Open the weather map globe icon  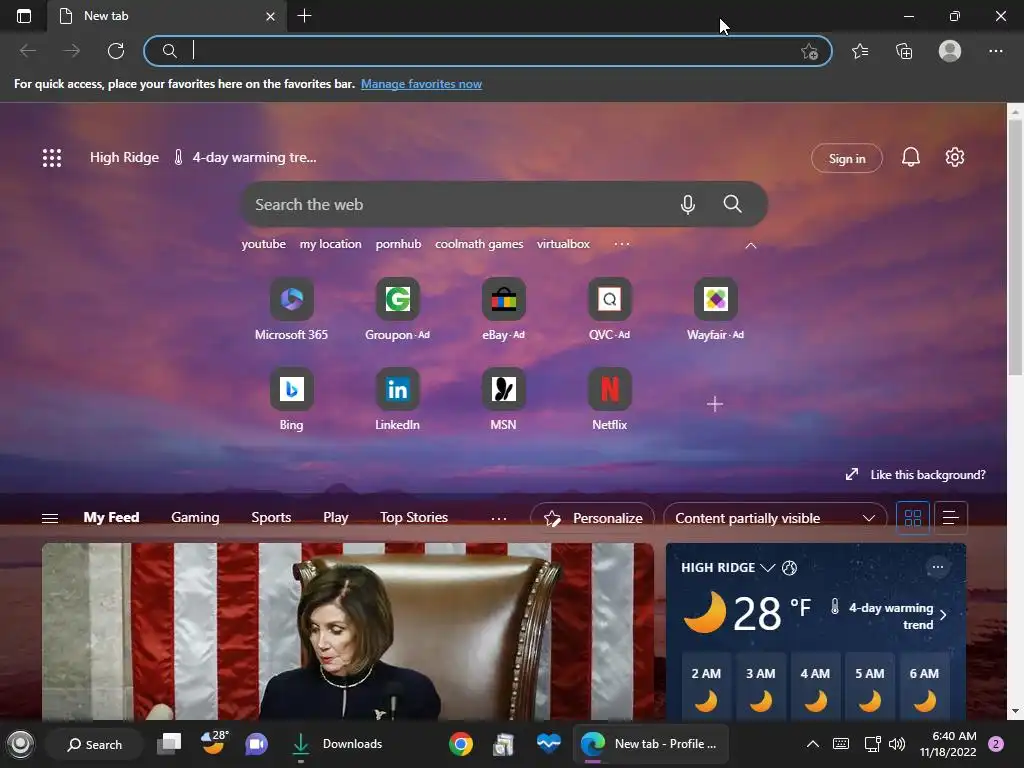pyautogui.click(x=789, y=568)
